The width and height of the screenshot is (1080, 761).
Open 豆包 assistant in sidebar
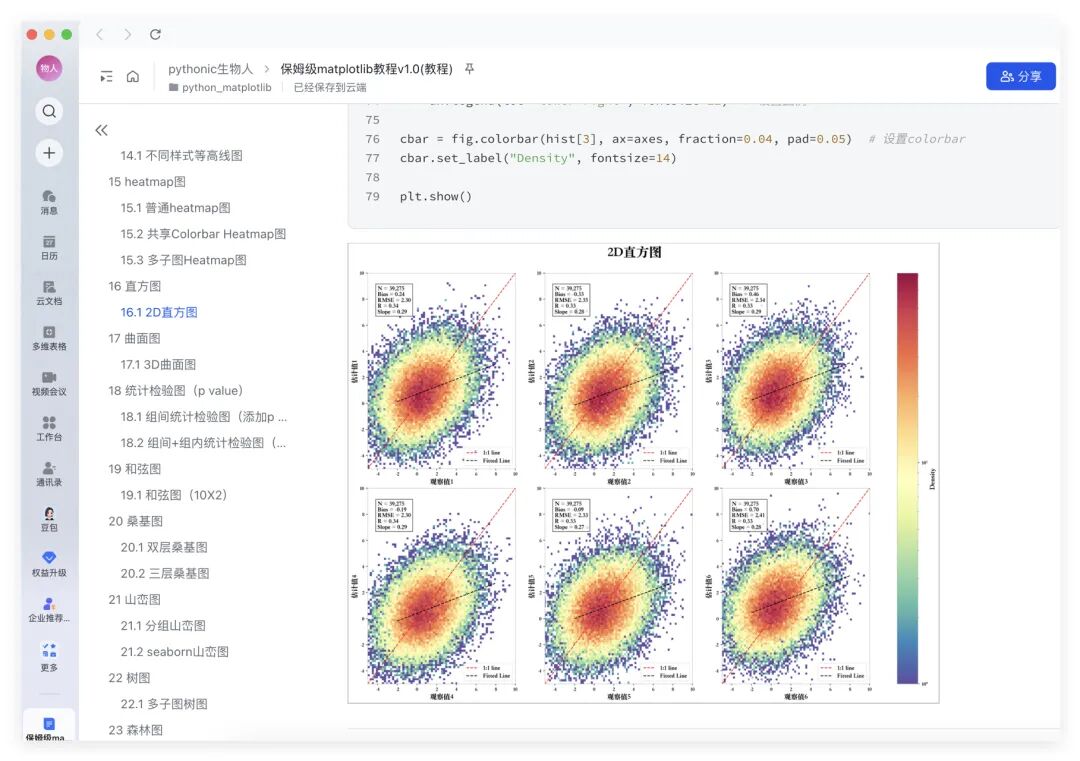tap(49, 519)
